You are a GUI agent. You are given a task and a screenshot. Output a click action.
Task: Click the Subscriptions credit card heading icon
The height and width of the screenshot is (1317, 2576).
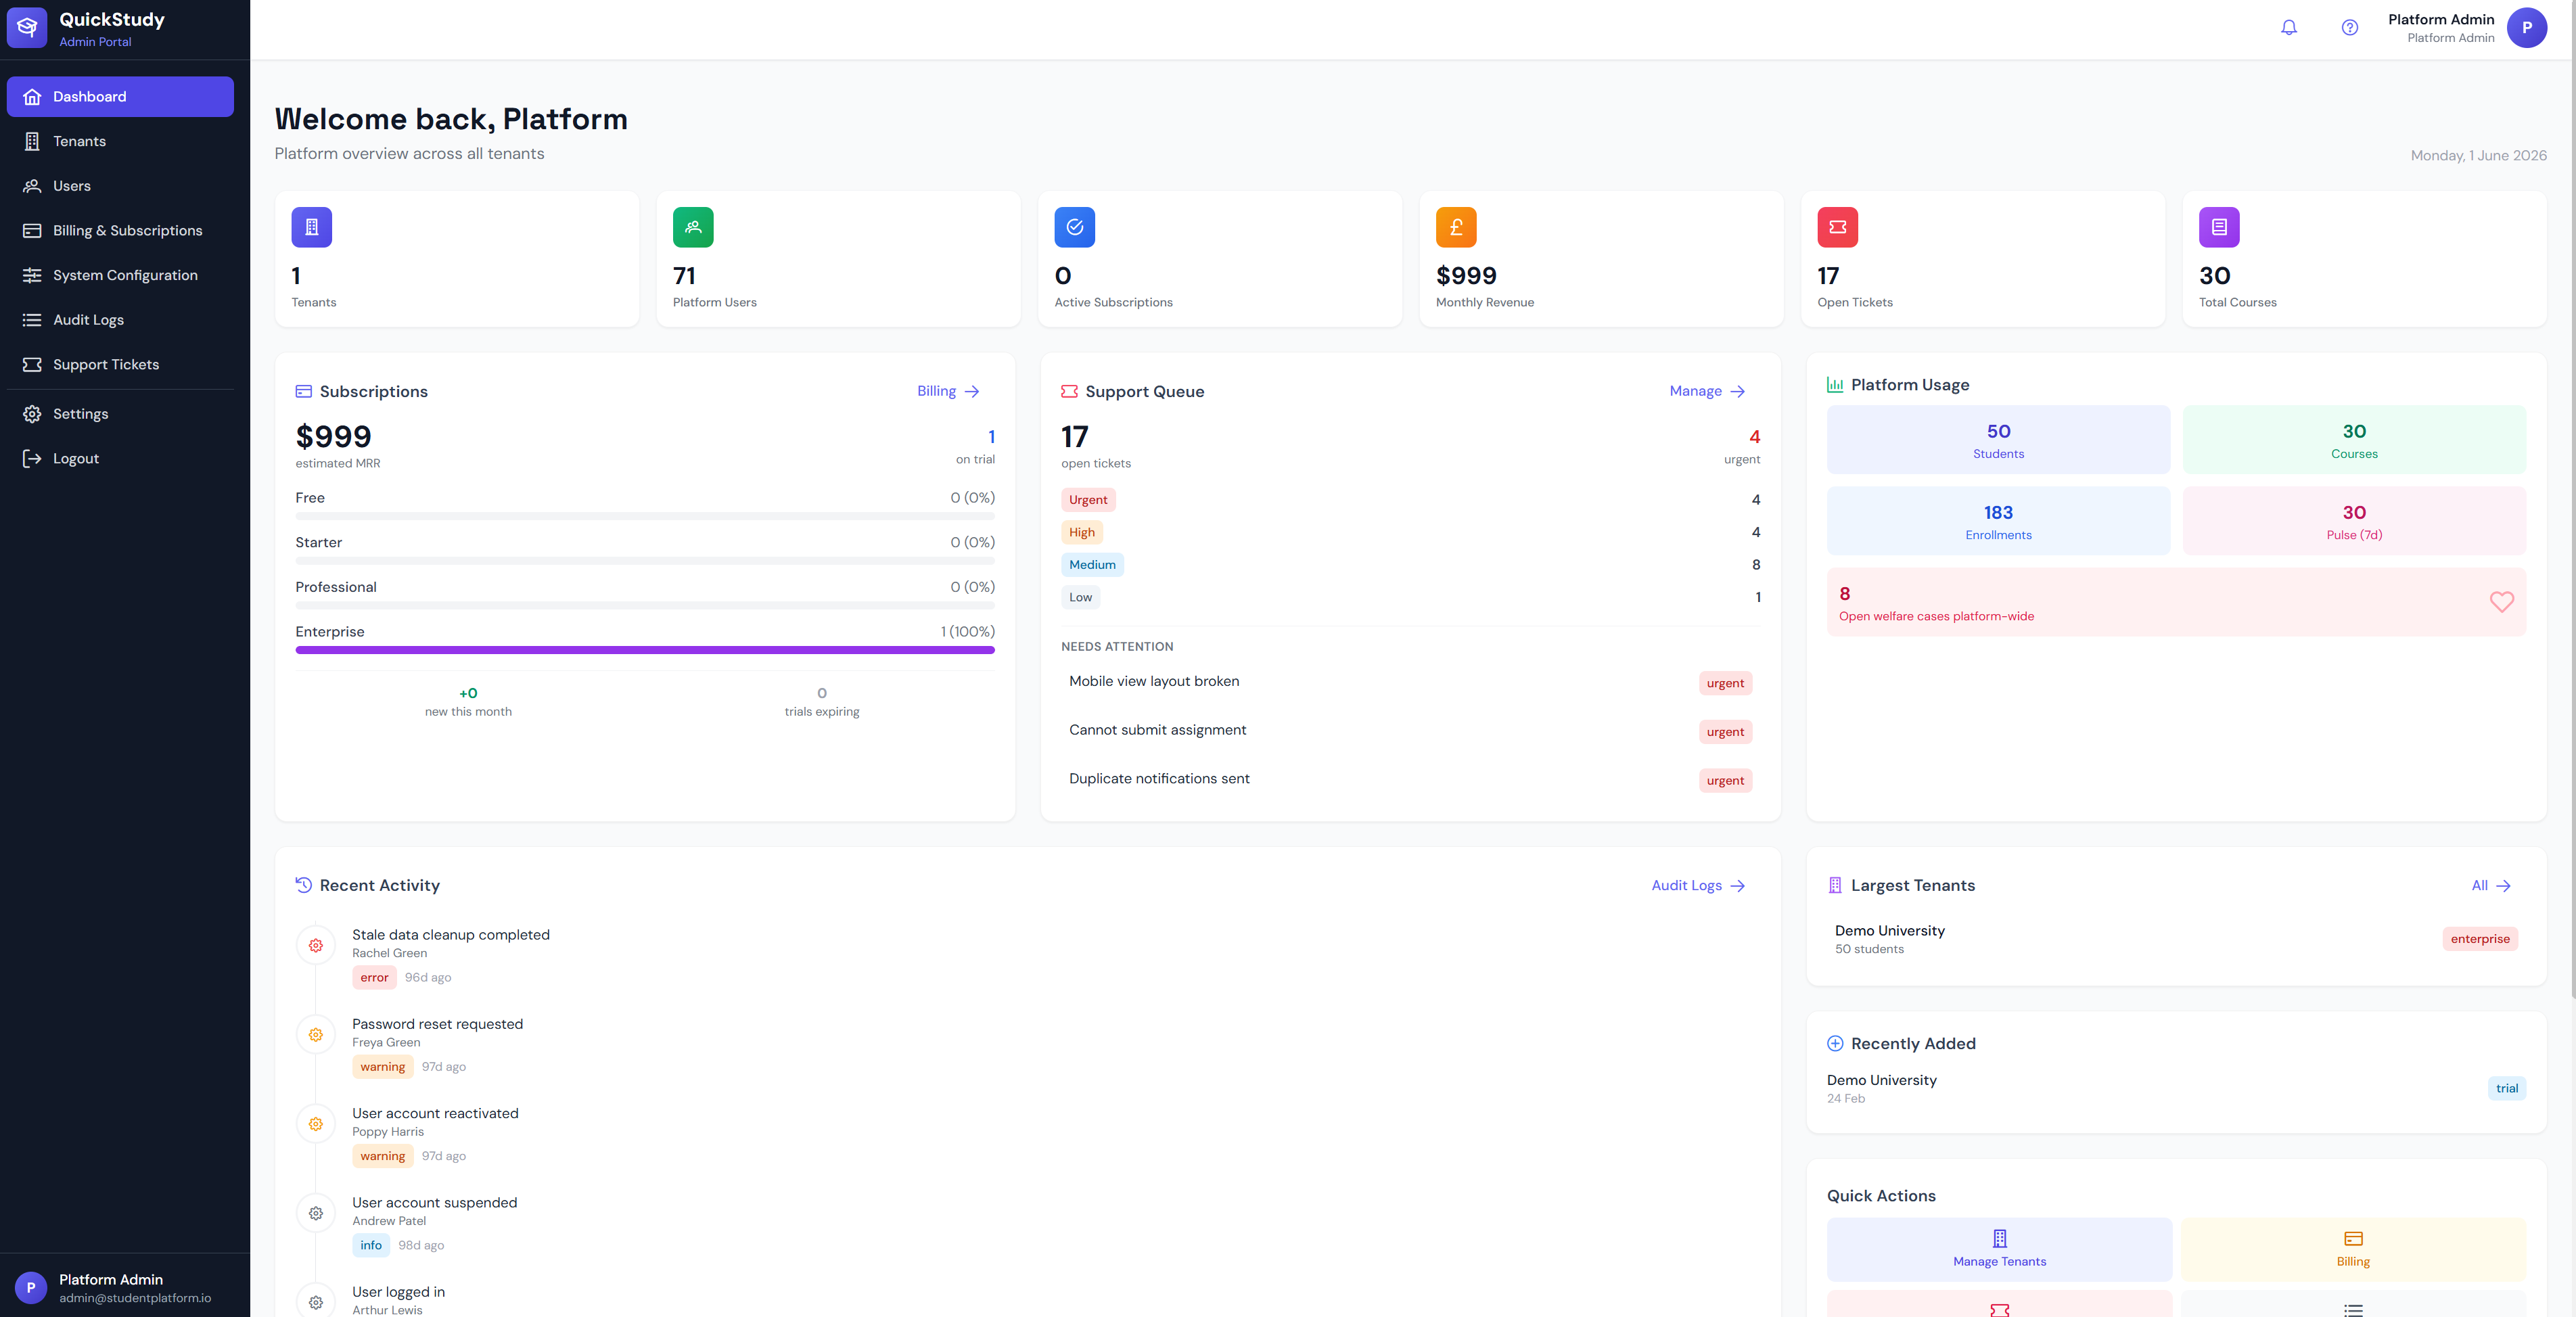pos(304,391)
